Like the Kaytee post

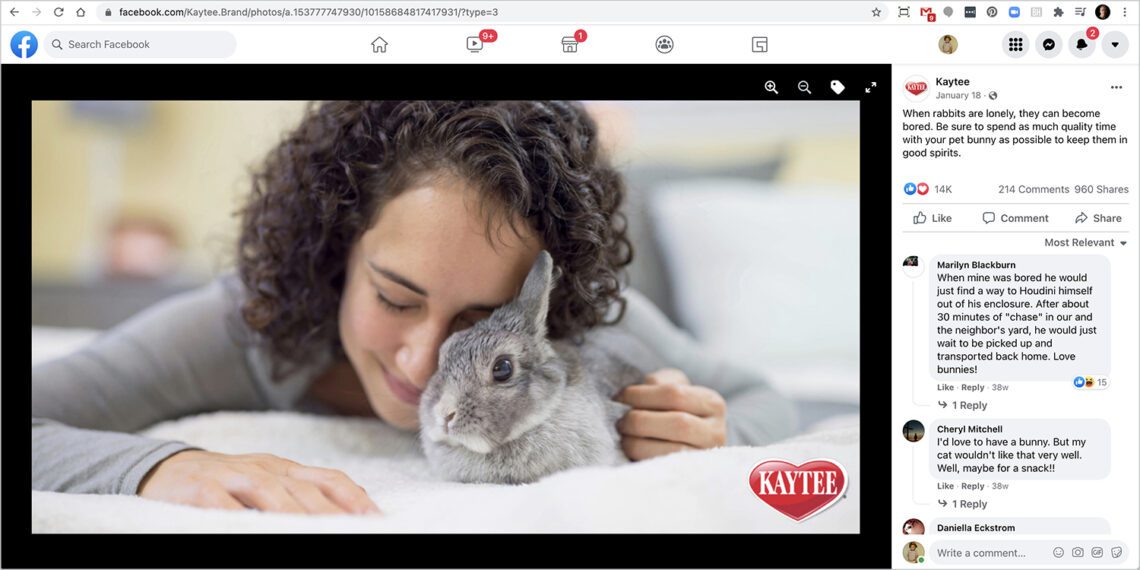(933, 218)
